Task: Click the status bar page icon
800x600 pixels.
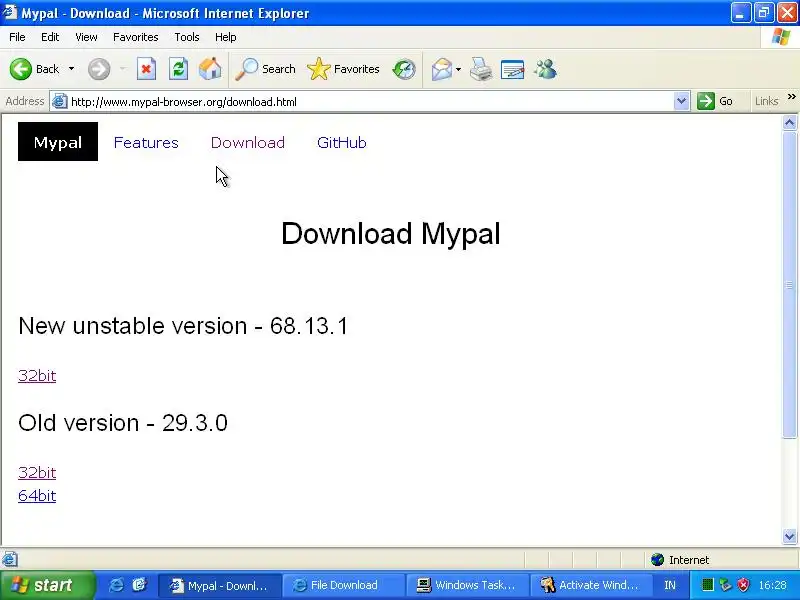Action: click(10, 559)
